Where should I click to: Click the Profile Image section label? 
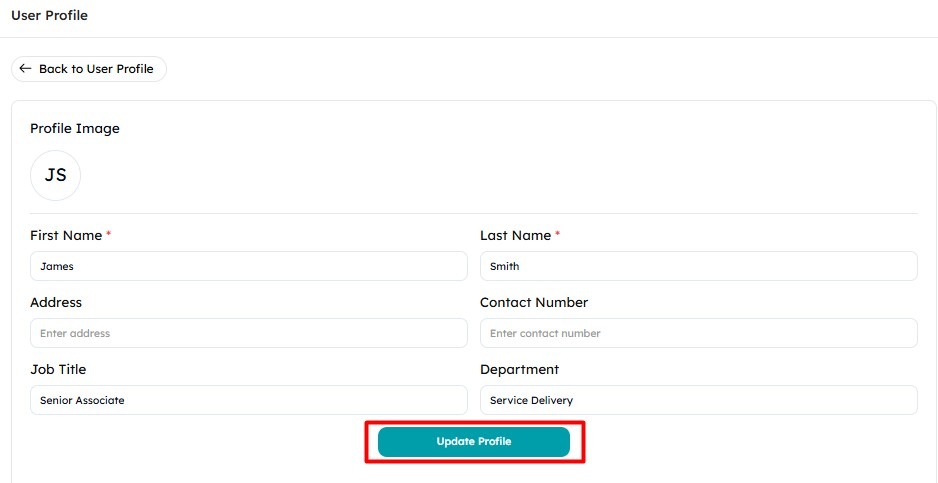[x=75, y=129]
